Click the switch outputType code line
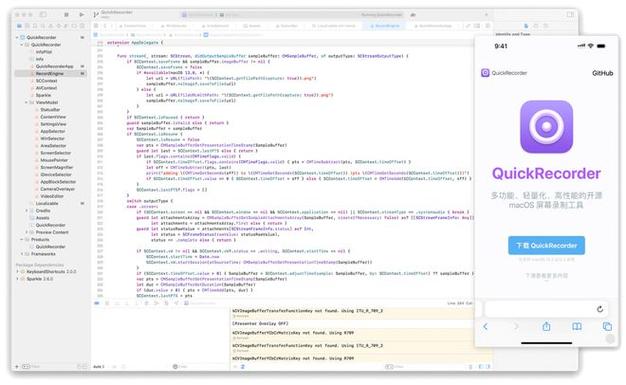Image resolution: width=626 pixels, height=385 pixels. click(x=150, y=201)
